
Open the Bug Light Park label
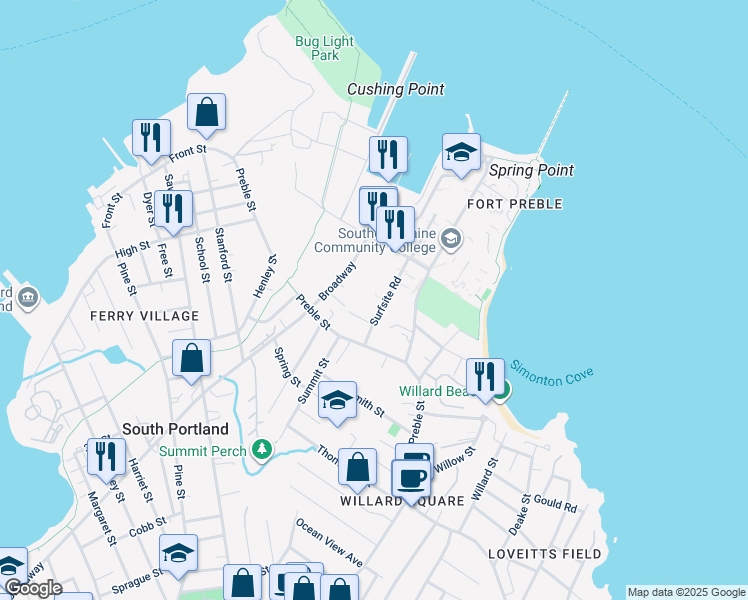pyautogui.click(x=324, y=48)
